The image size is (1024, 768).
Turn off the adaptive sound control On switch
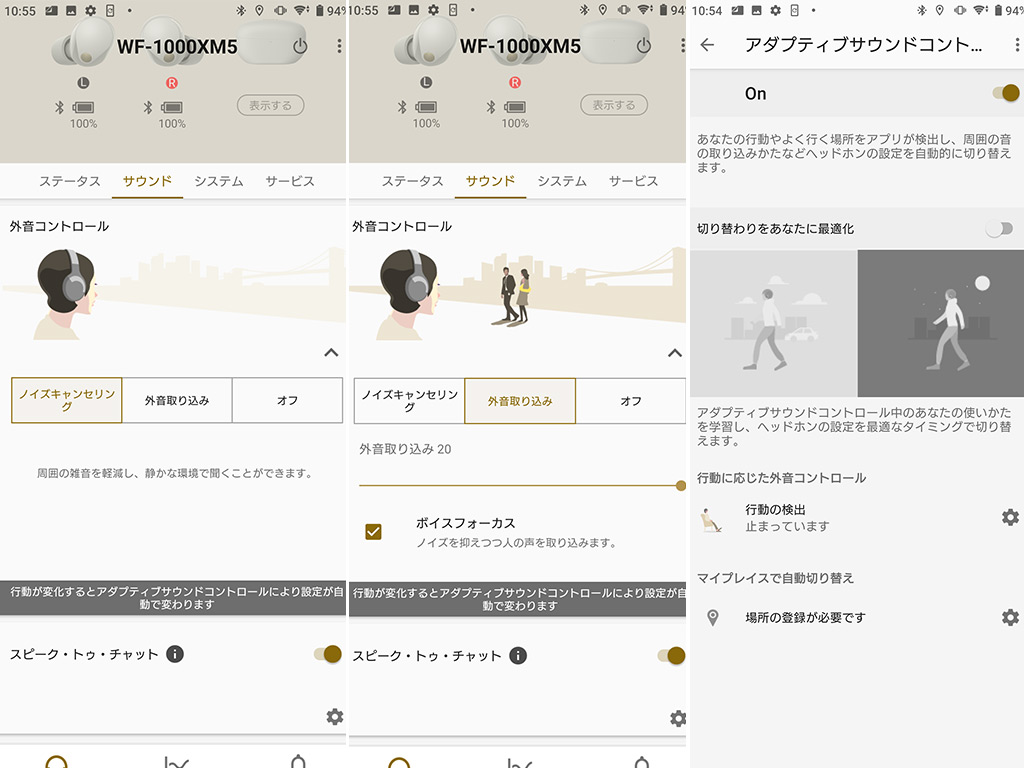(1006, 93)
